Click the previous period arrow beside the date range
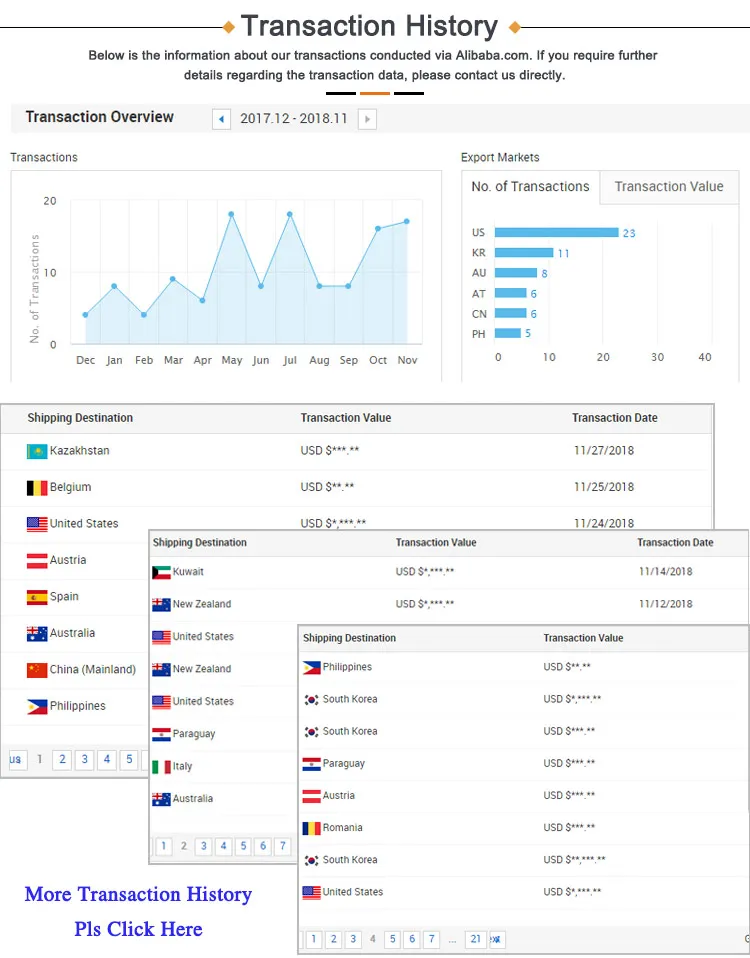Image resolution: width=750 pixels, height=958 pixels. [x=221, y=119]
